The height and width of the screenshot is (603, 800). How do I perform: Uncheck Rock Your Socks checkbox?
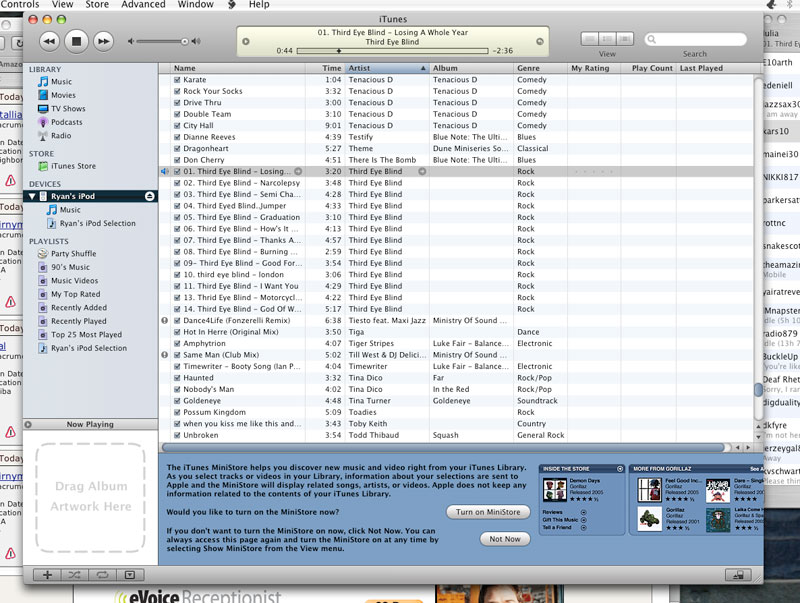177,91
